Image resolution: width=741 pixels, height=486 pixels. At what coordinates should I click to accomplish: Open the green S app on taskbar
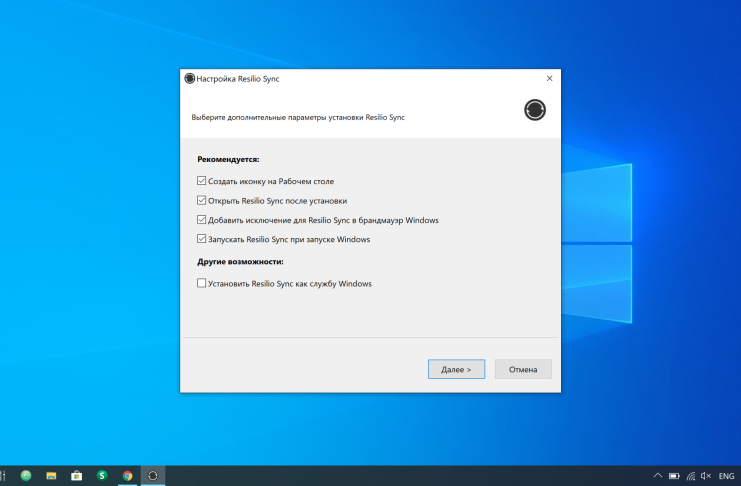(x=102, y=476)
